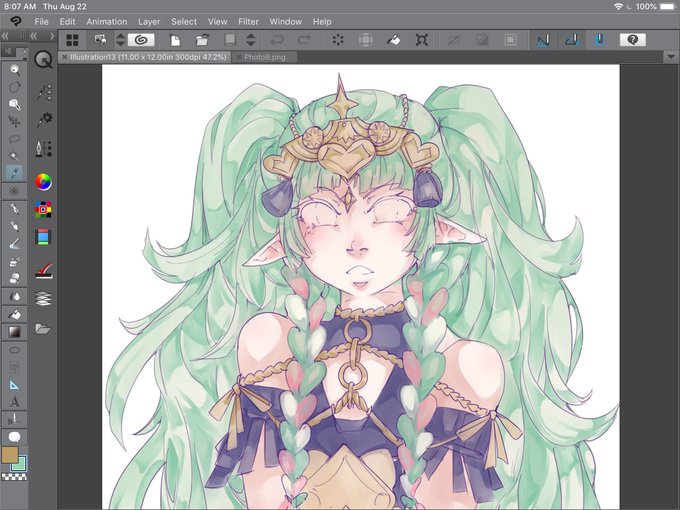Select the Balloon tool

(15, 437)
